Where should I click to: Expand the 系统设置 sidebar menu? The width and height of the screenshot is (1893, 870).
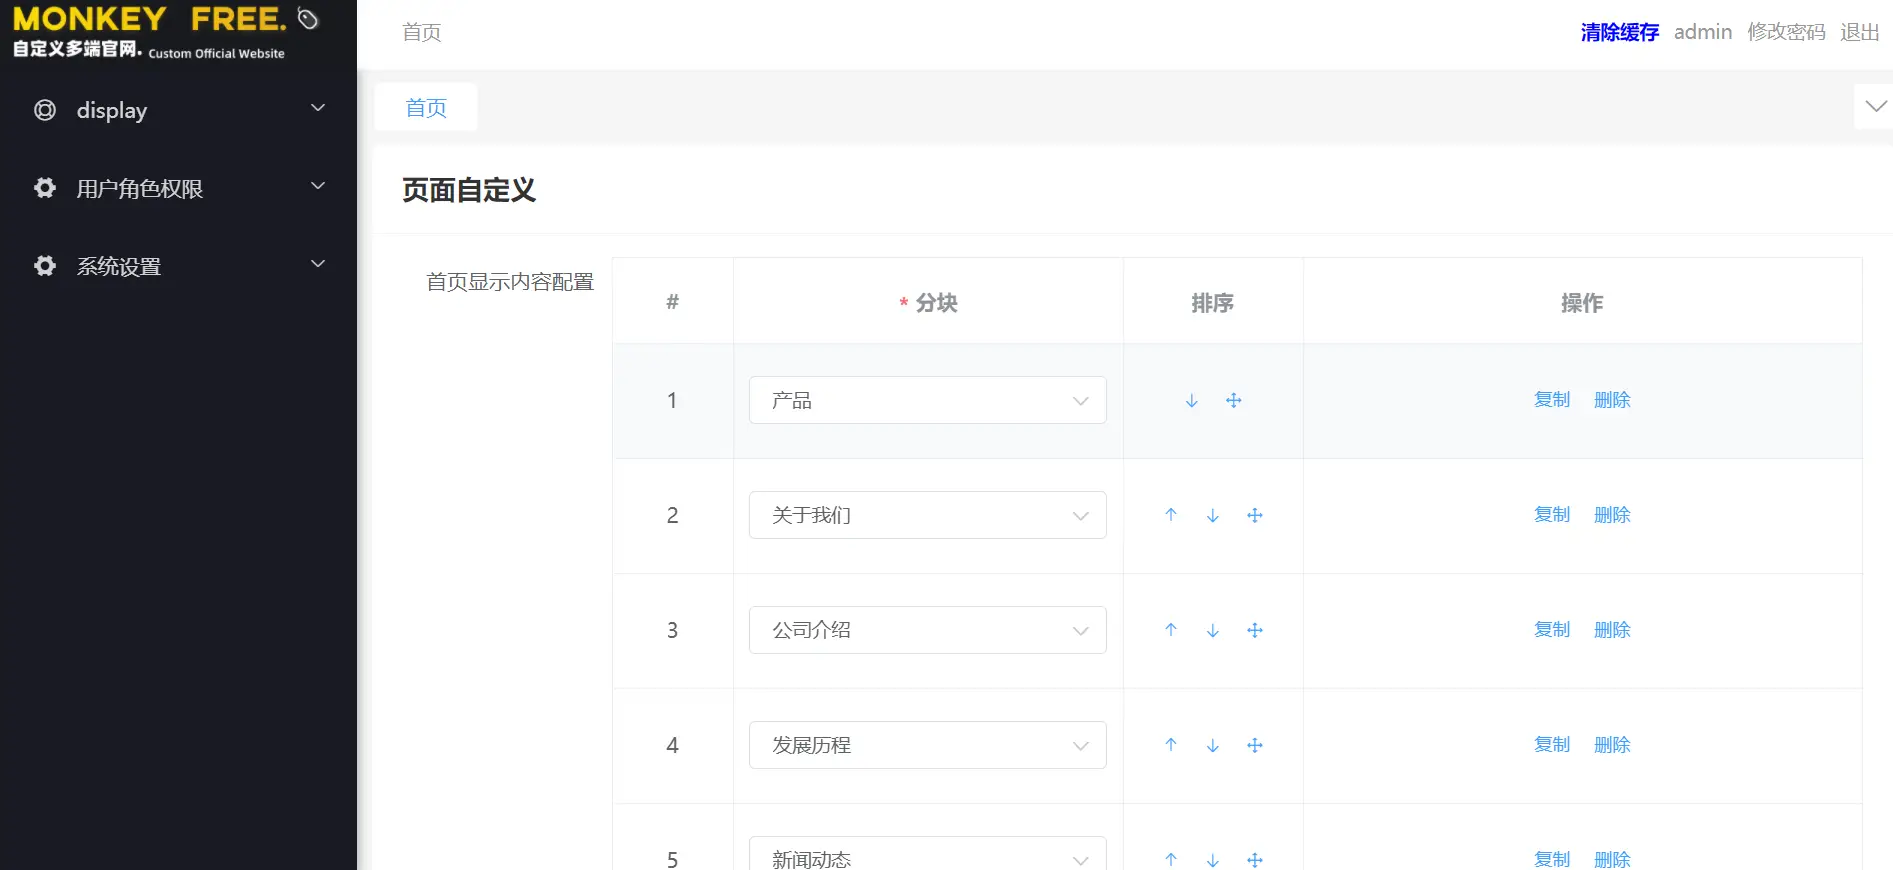(178, 266)
